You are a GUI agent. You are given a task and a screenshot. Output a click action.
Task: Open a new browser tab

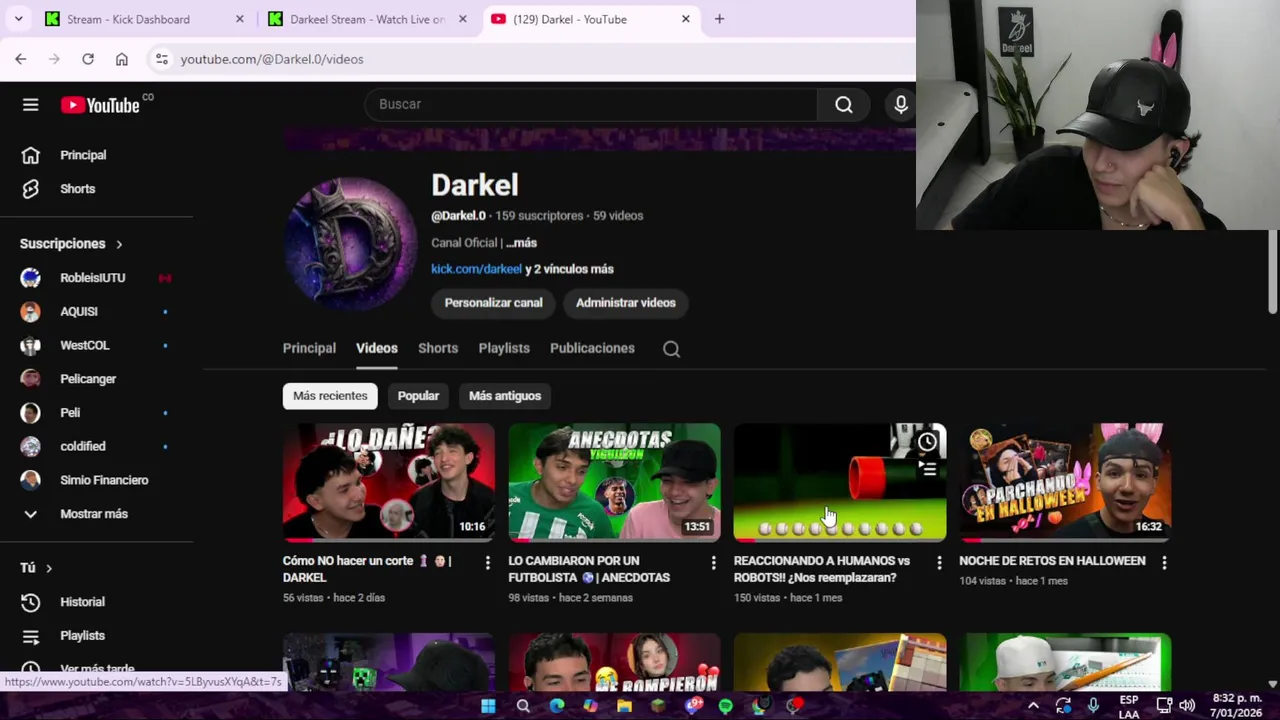click(719, 19)
